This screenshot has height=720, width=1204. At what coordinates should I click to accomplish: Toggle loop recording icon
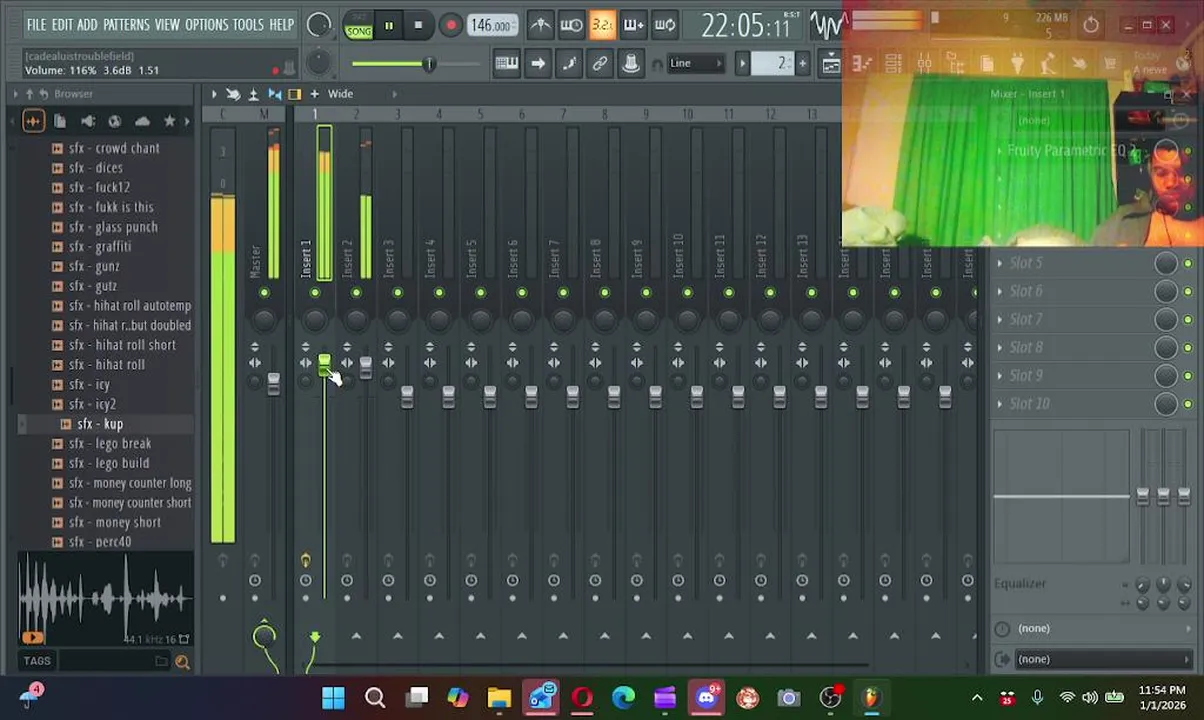pyautogui.click(x=665, y=25)
